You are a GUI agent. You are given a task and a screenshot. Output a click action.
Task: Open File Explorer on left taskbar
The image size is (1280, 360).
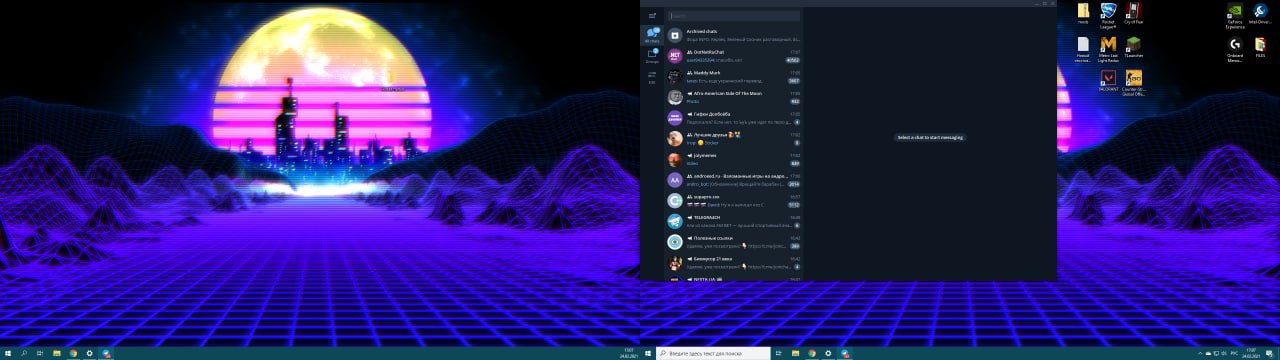point(57,353)
